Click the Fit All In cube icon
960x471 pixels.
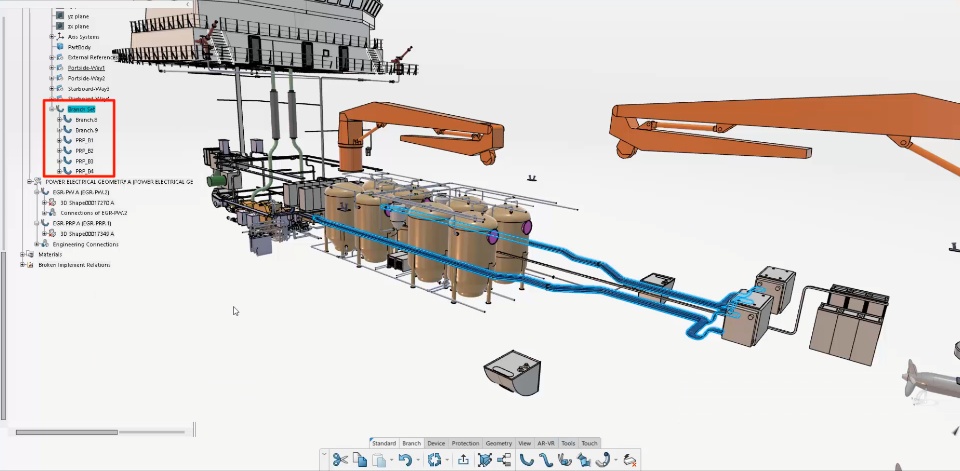(484, 459)
